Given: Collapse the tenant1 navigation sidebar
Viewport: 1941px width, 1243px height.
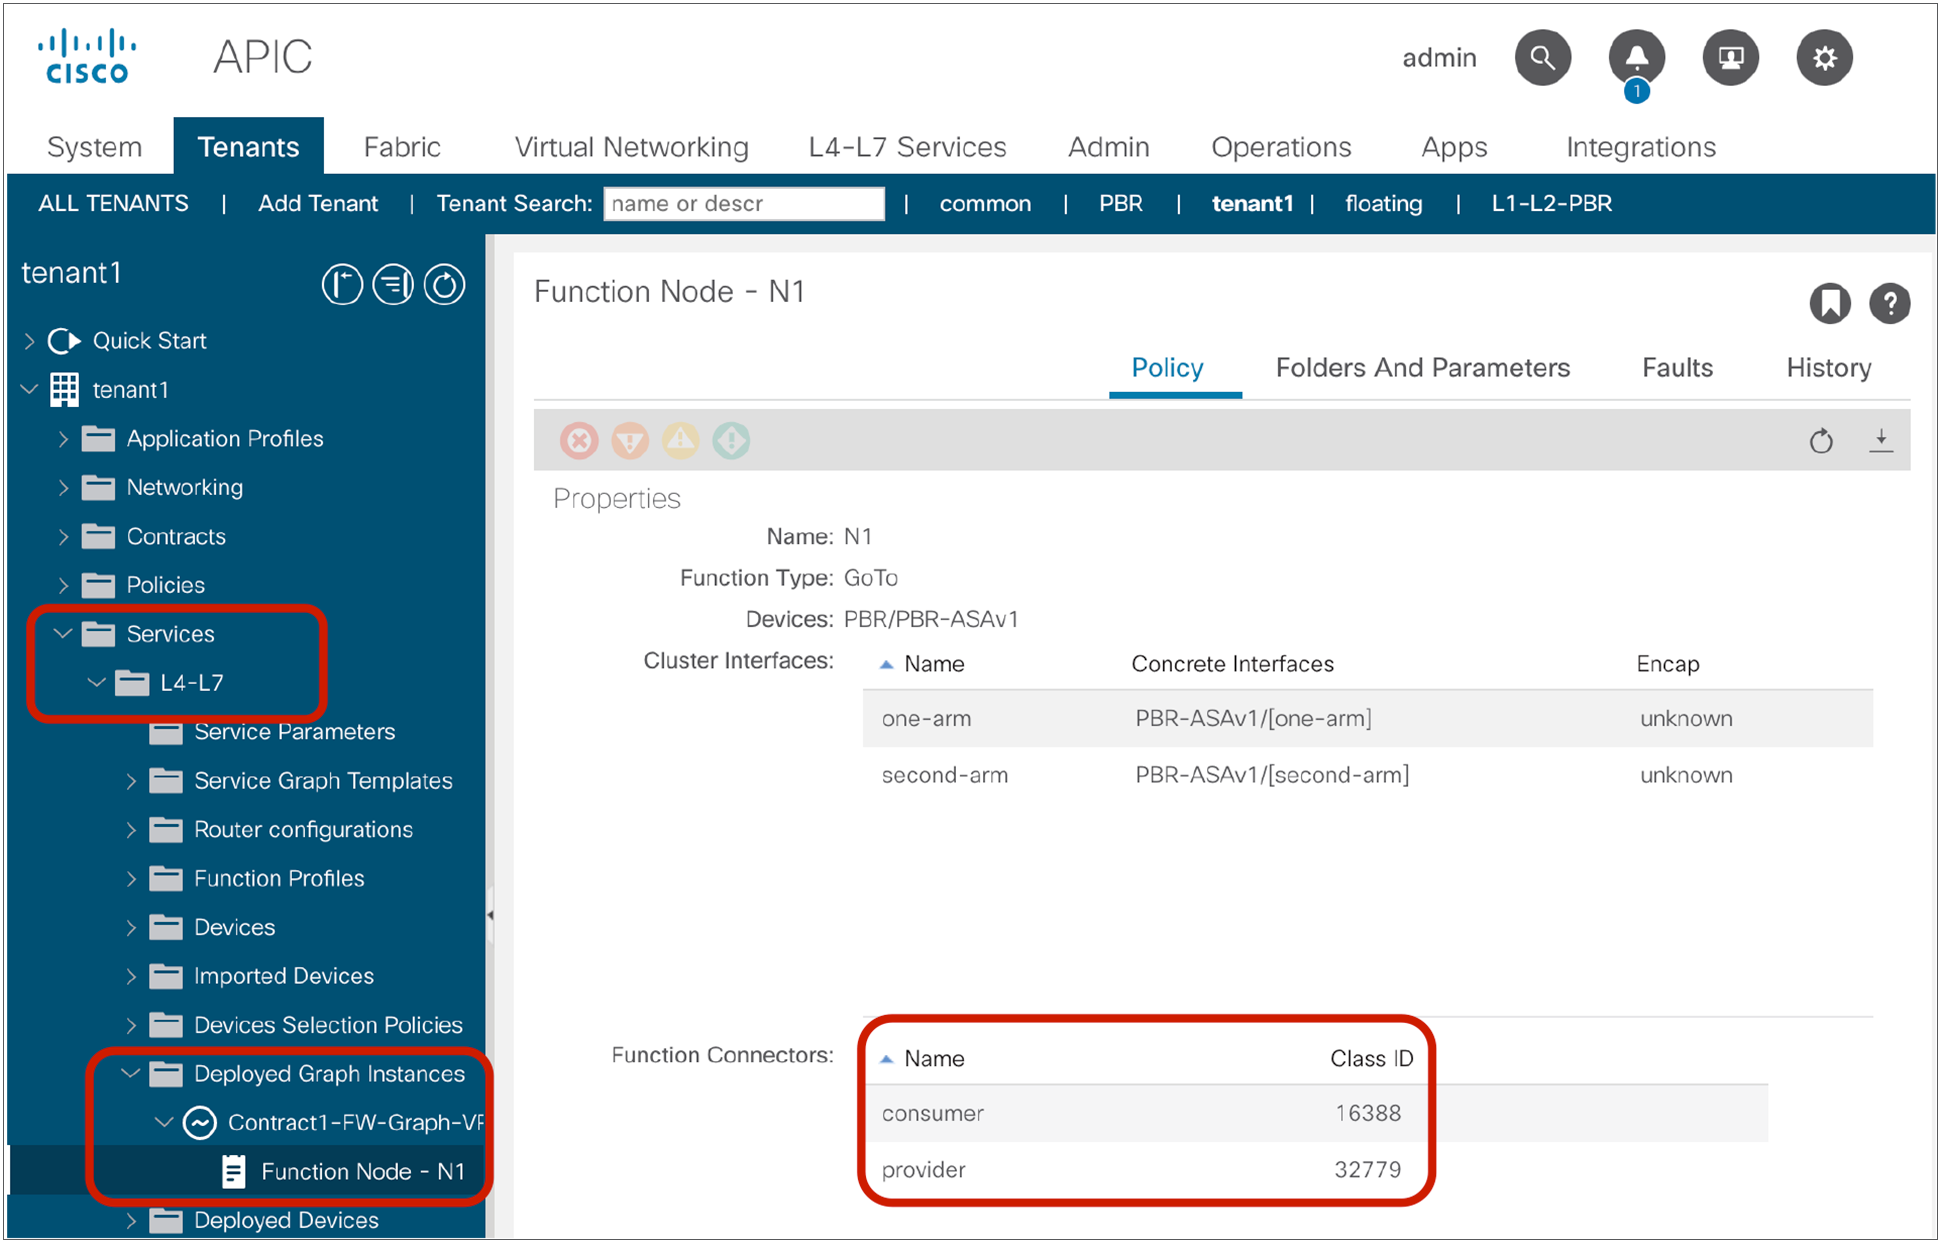Looking at the screenshot, I should click(x=343, y=285).
